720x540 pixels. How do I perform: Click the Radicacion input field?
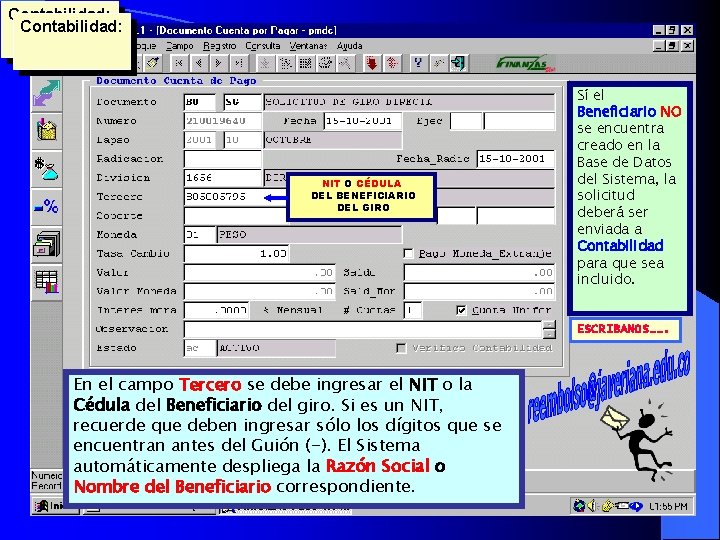[x=223, y=159]
